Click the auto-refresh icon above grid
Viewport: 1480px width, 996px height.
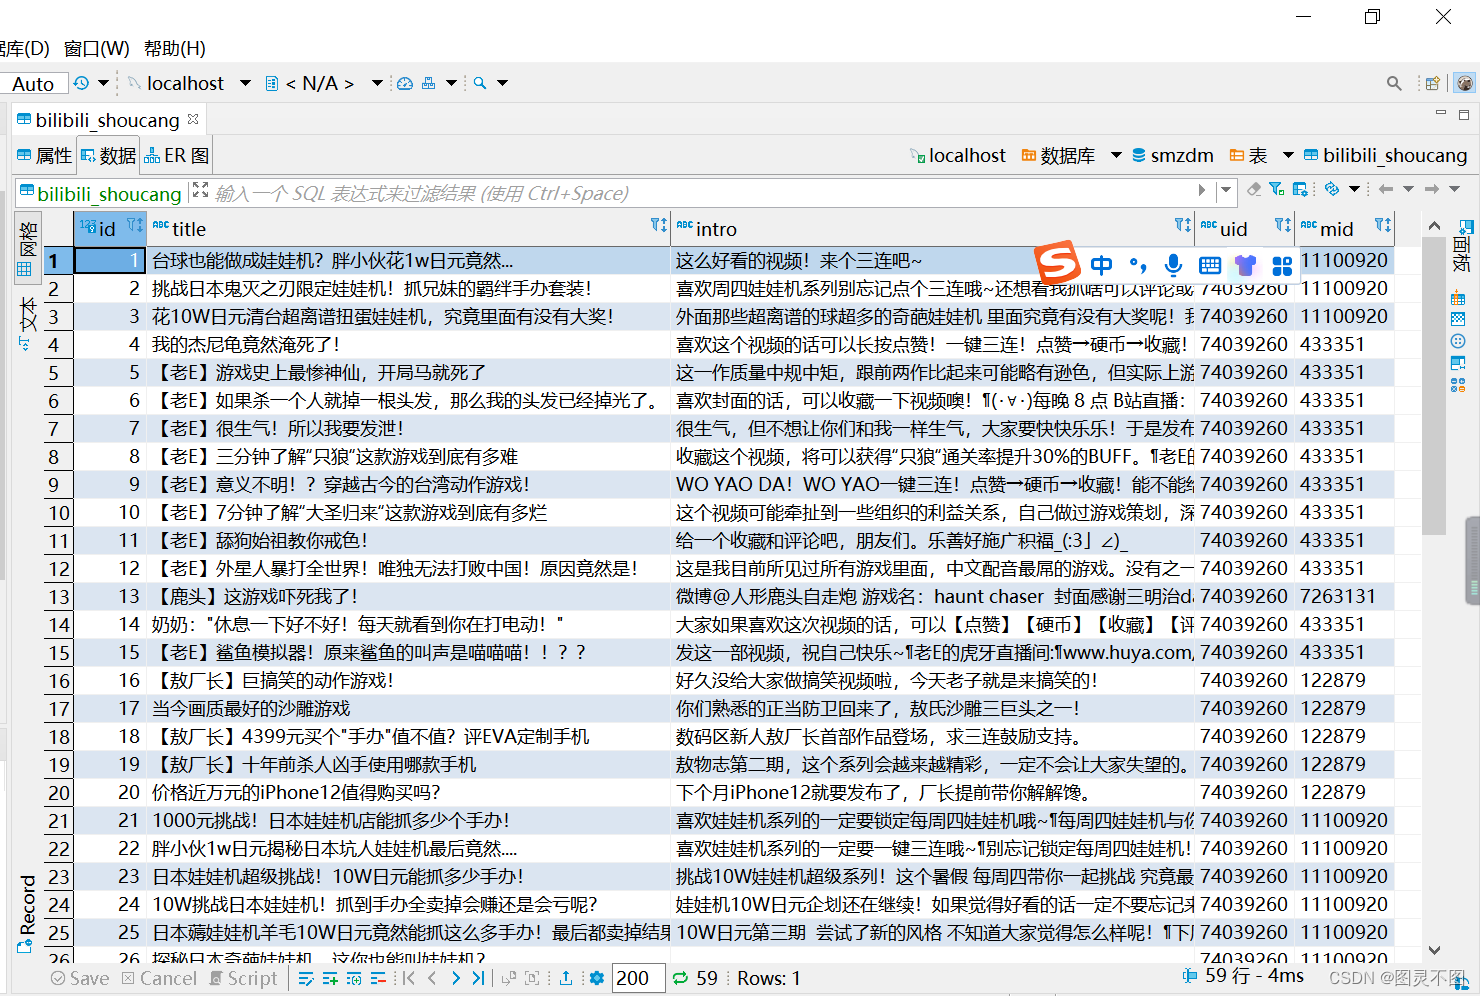pos(1331,189)
